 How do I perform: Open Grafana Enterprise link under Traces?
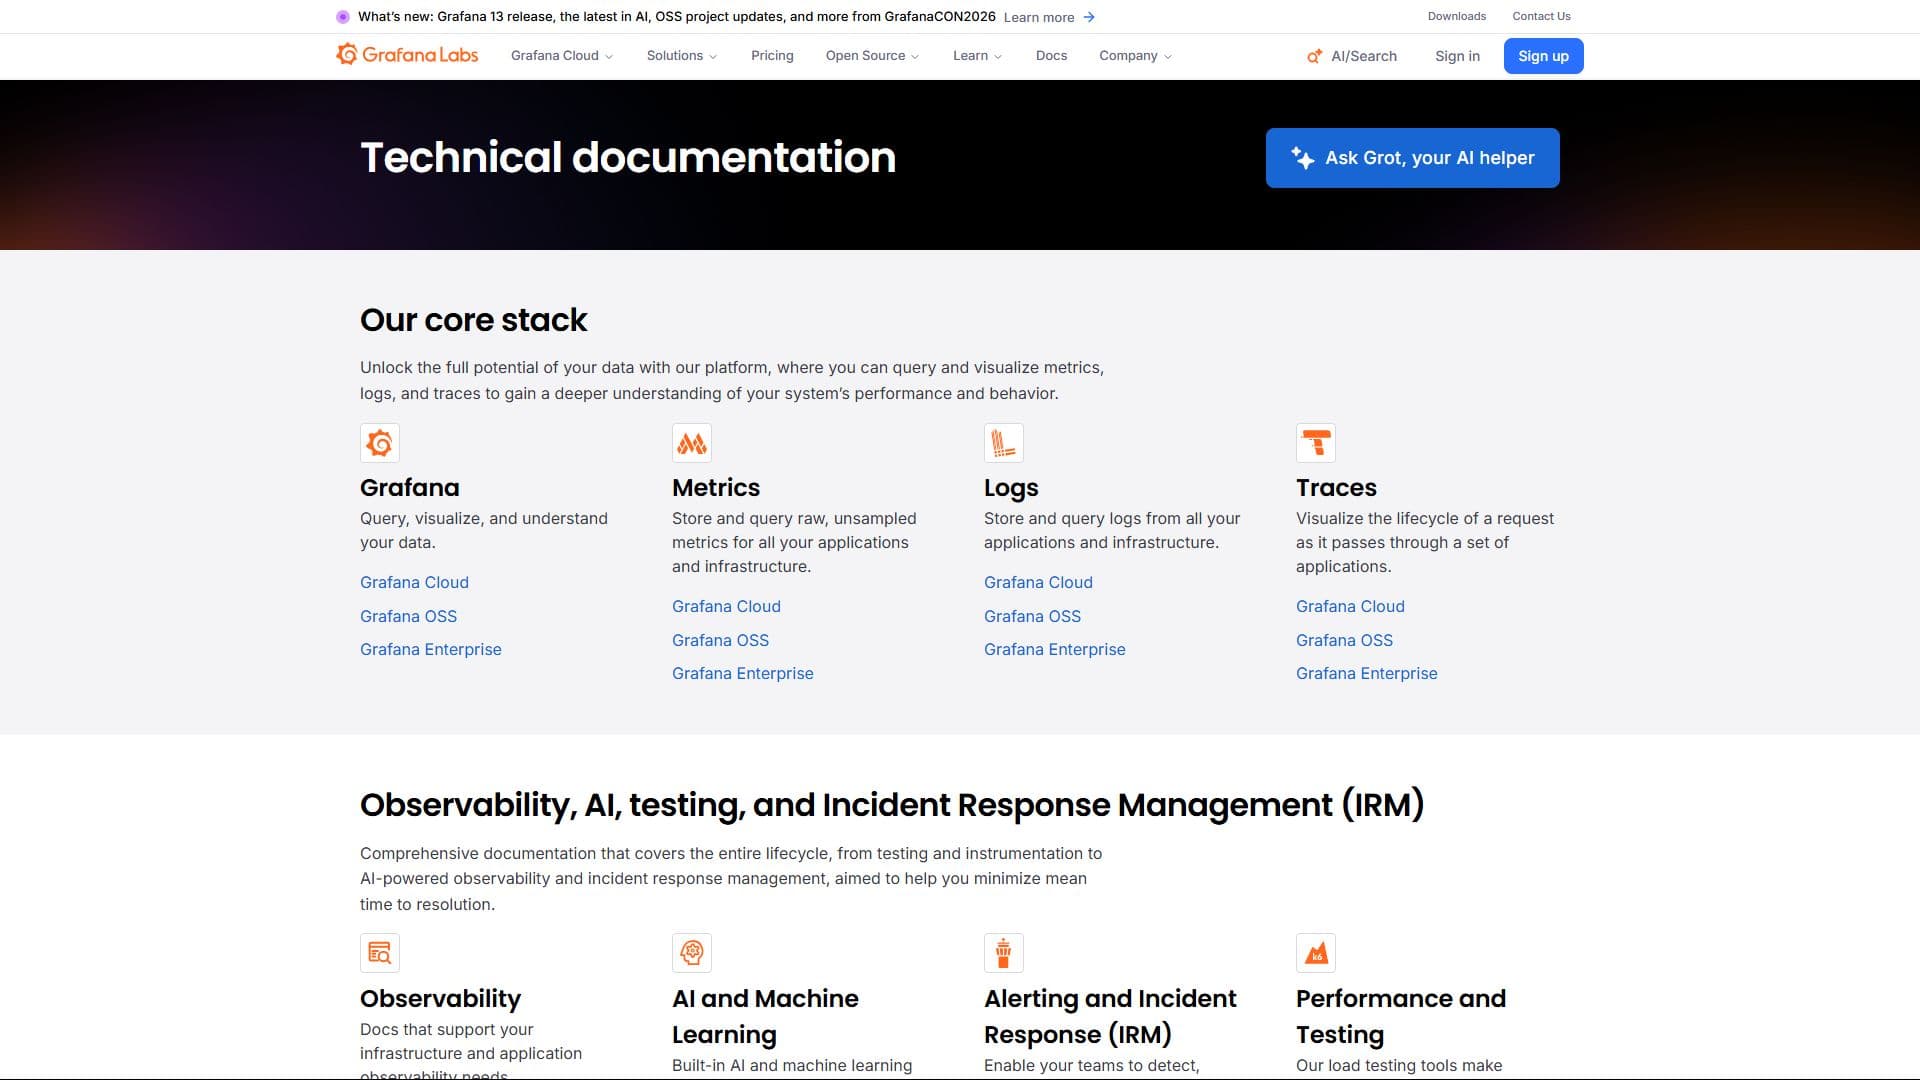[x=1367, y=673]
